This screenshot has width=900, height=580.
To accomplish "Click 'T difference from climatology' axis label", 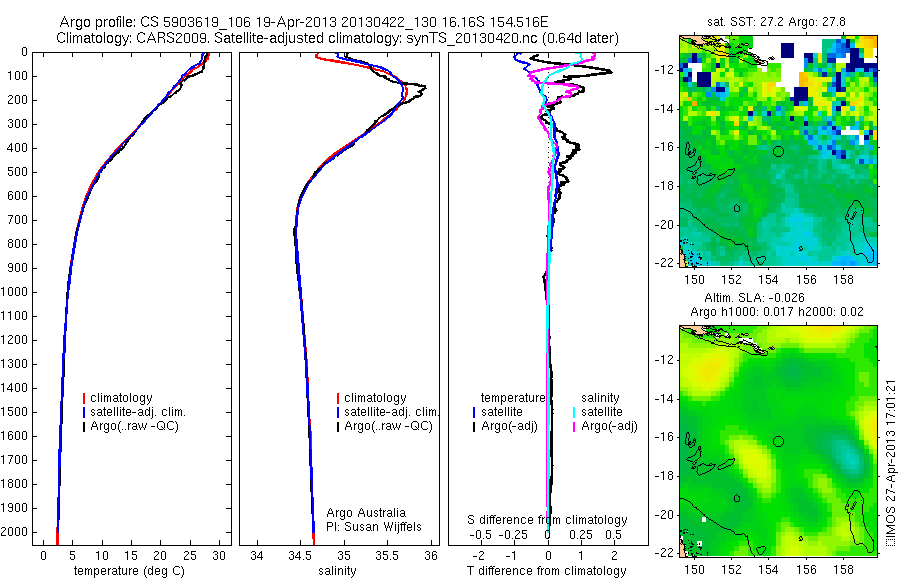I will [x=546, y=571].
